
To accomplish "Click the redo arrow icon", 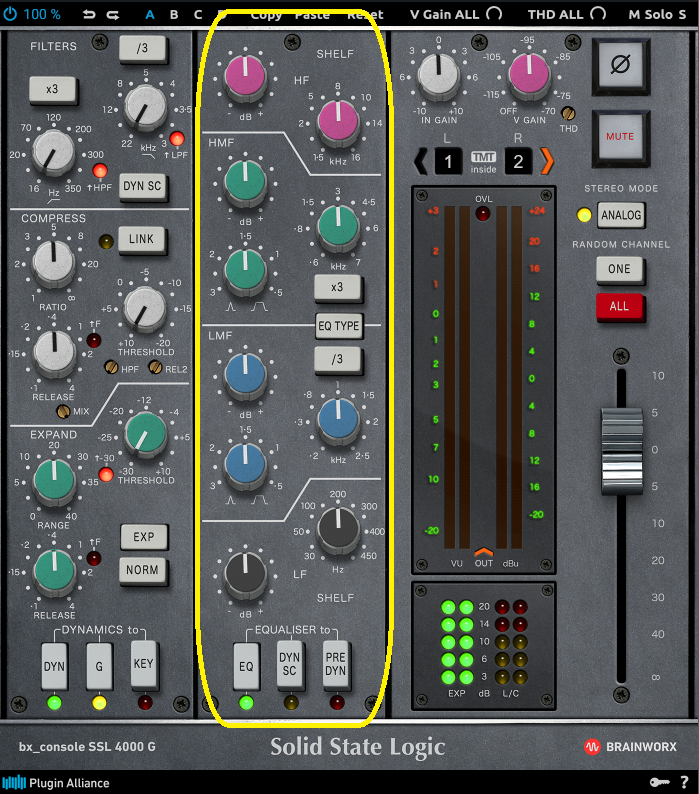I will [x=113, y=14].
